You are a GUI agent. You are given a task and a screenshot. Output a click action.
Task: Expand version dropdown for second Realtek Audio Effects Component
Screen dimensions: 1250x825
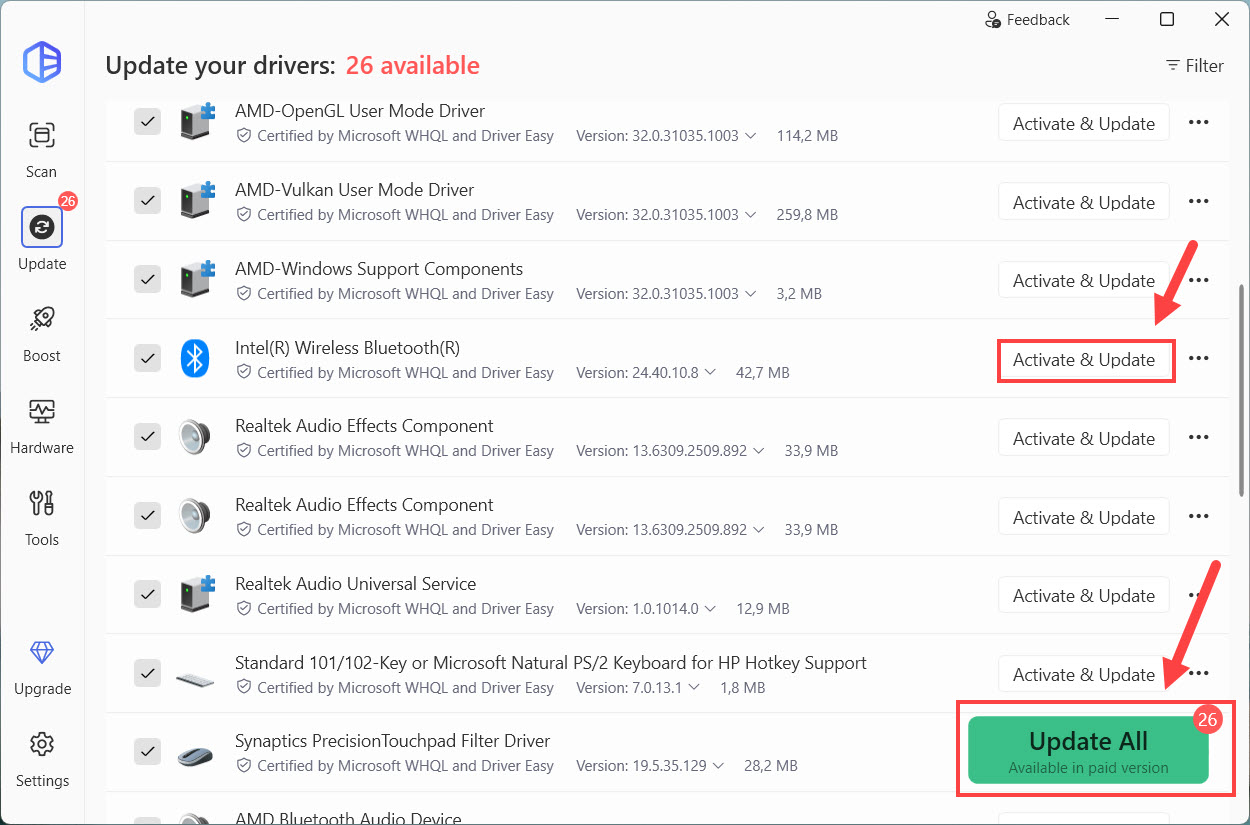(759, 530)
